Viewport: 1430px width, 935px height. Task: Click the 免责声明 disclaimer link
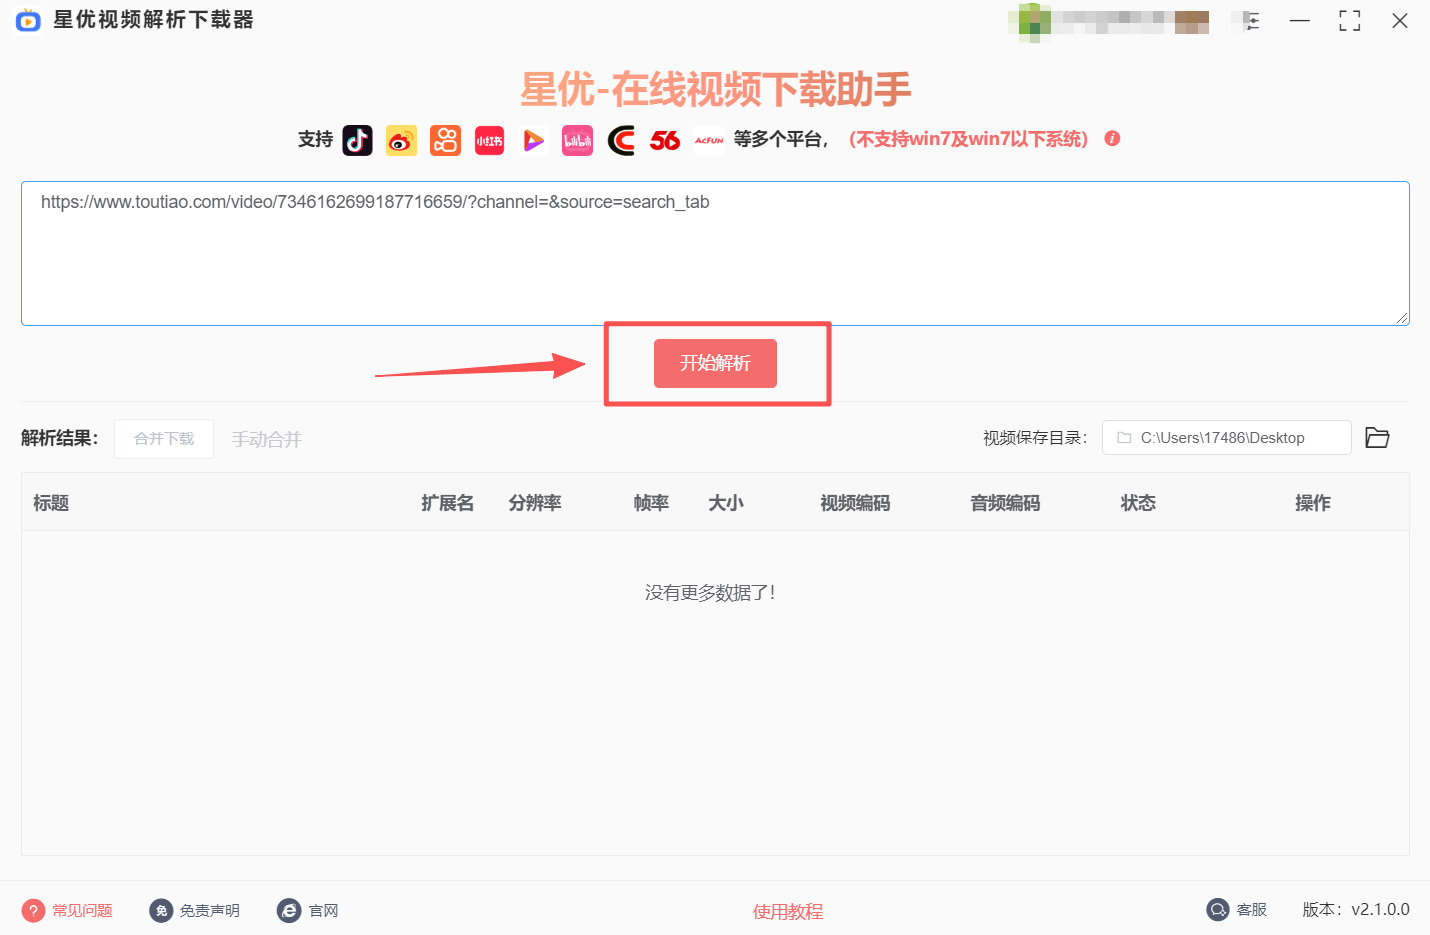(194, 910)
